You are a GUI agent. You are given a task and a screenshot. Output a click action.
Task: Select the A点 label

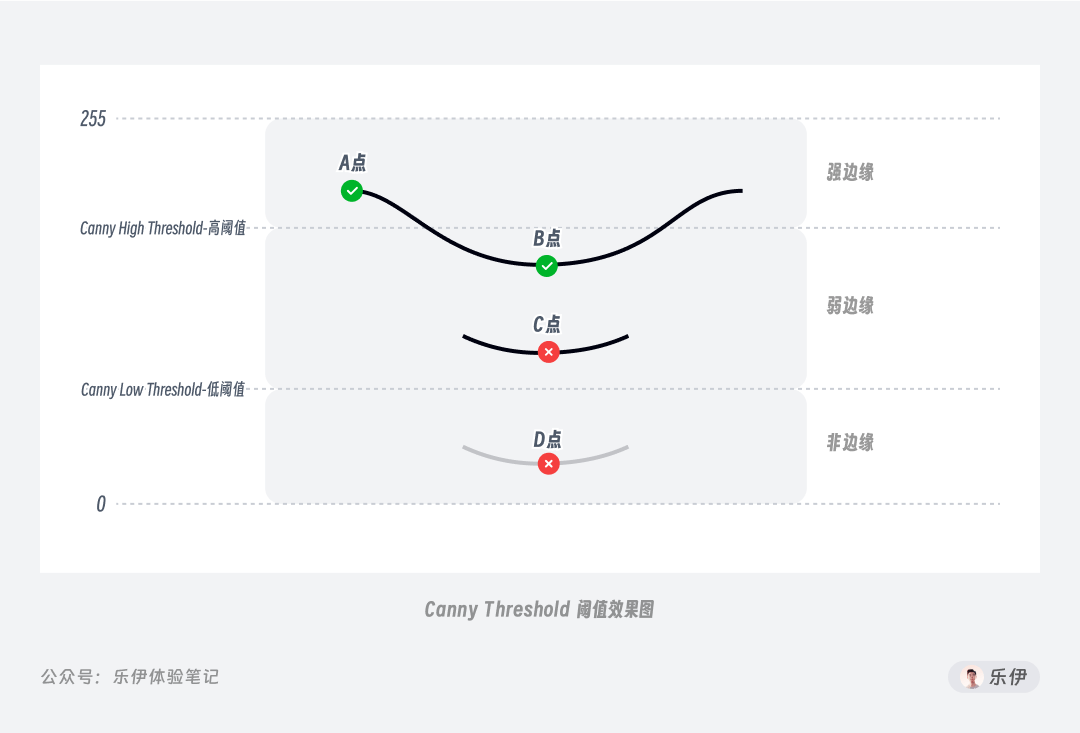pyautogui.click(x=352, y=163)
